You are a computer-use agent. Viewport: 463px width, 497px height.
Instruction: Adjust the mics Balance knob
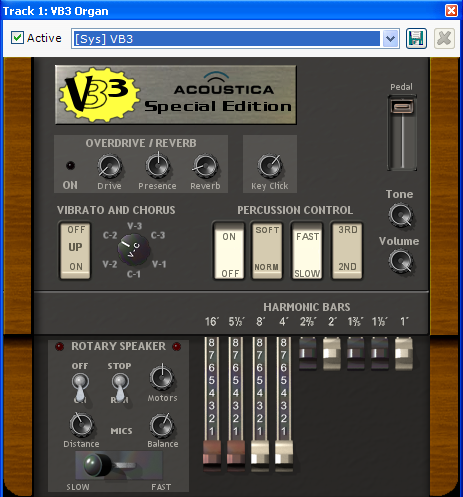pos(162,426)
